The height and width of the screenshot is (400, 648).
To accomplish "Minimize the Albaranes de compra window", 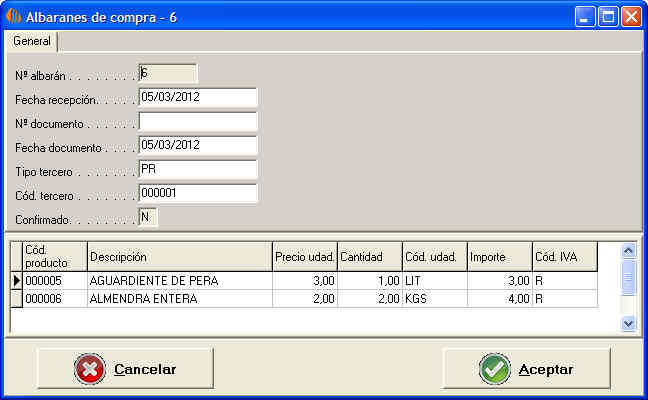I will 585,17.
